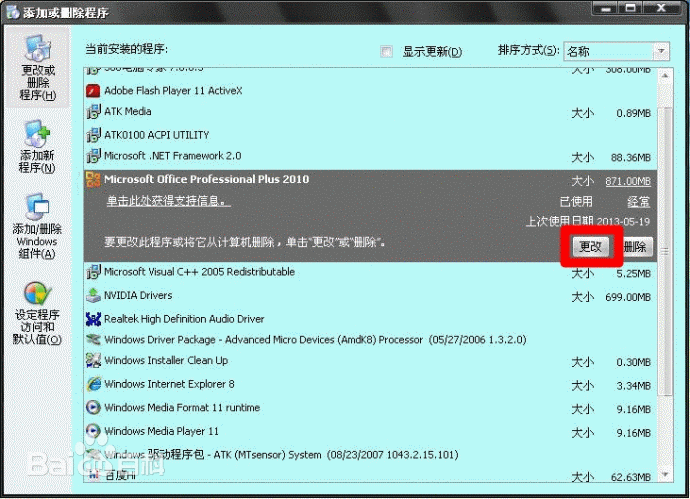
Task: Click the title bar Add/Remove Programs icon
Action: click(x=12, y=12)
